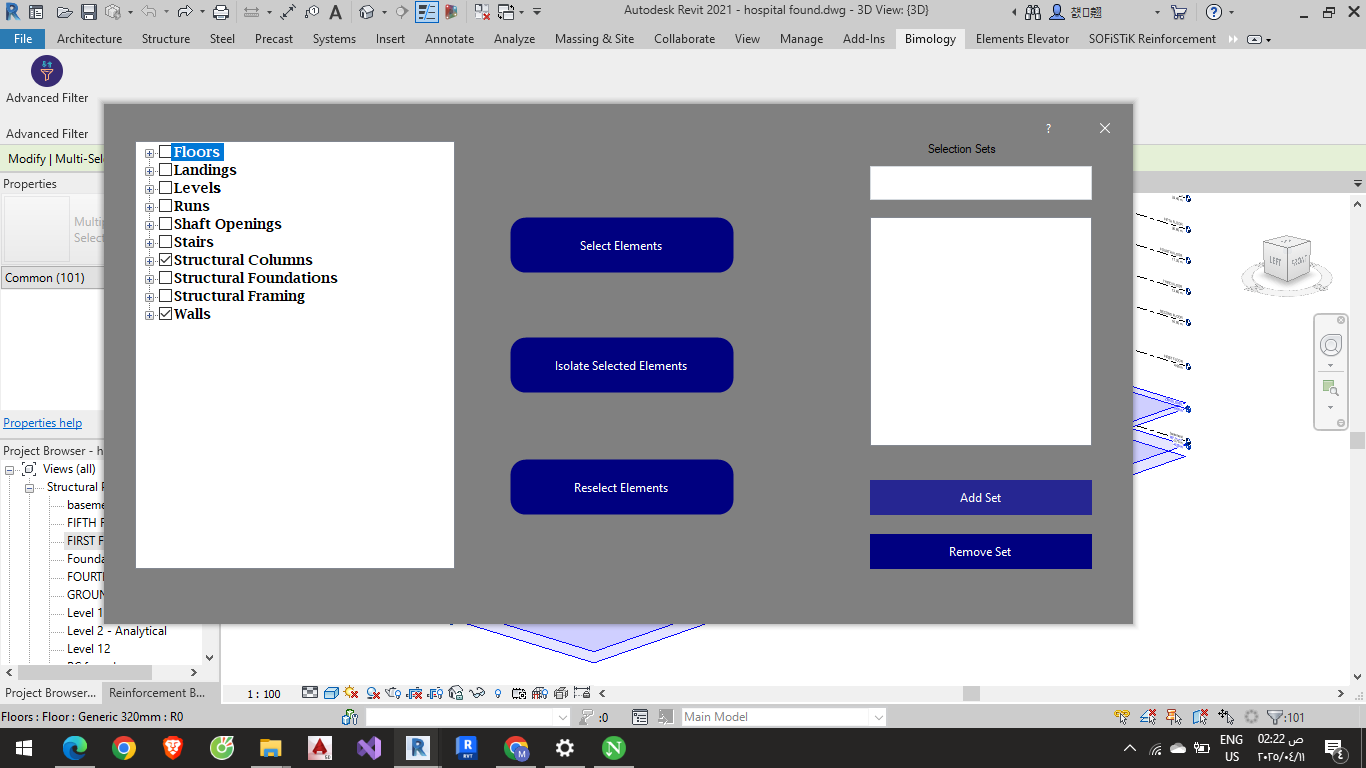Select the Text tool 'A' icon
Viewport: 1366px width, 768px height.
click(335, 12)
